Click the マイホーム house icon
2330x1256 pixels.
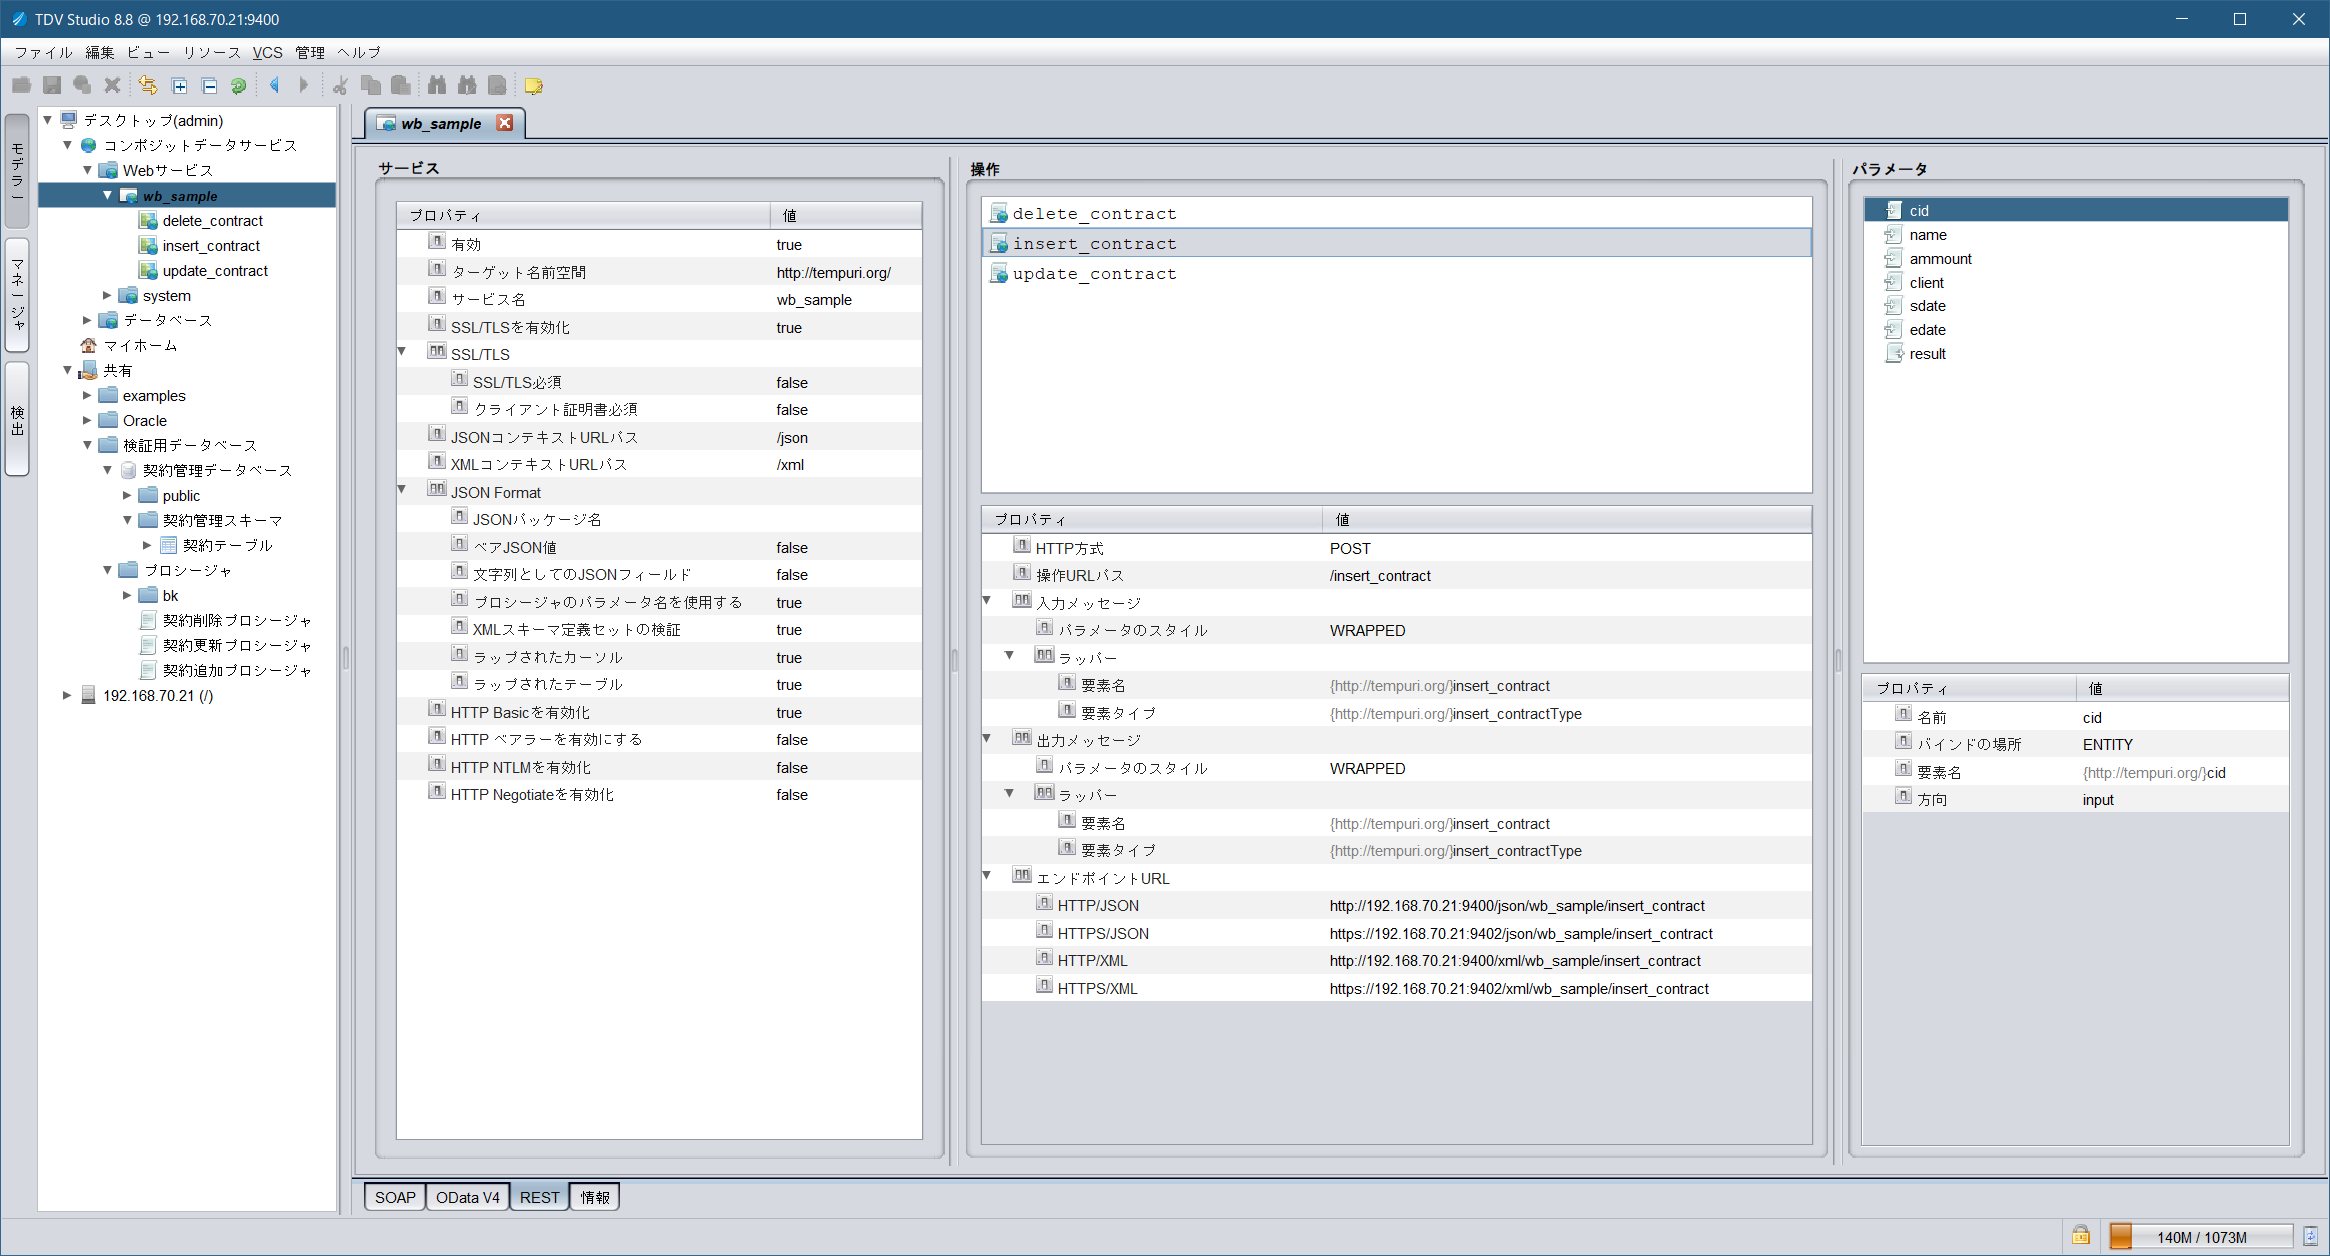(88, 345)
